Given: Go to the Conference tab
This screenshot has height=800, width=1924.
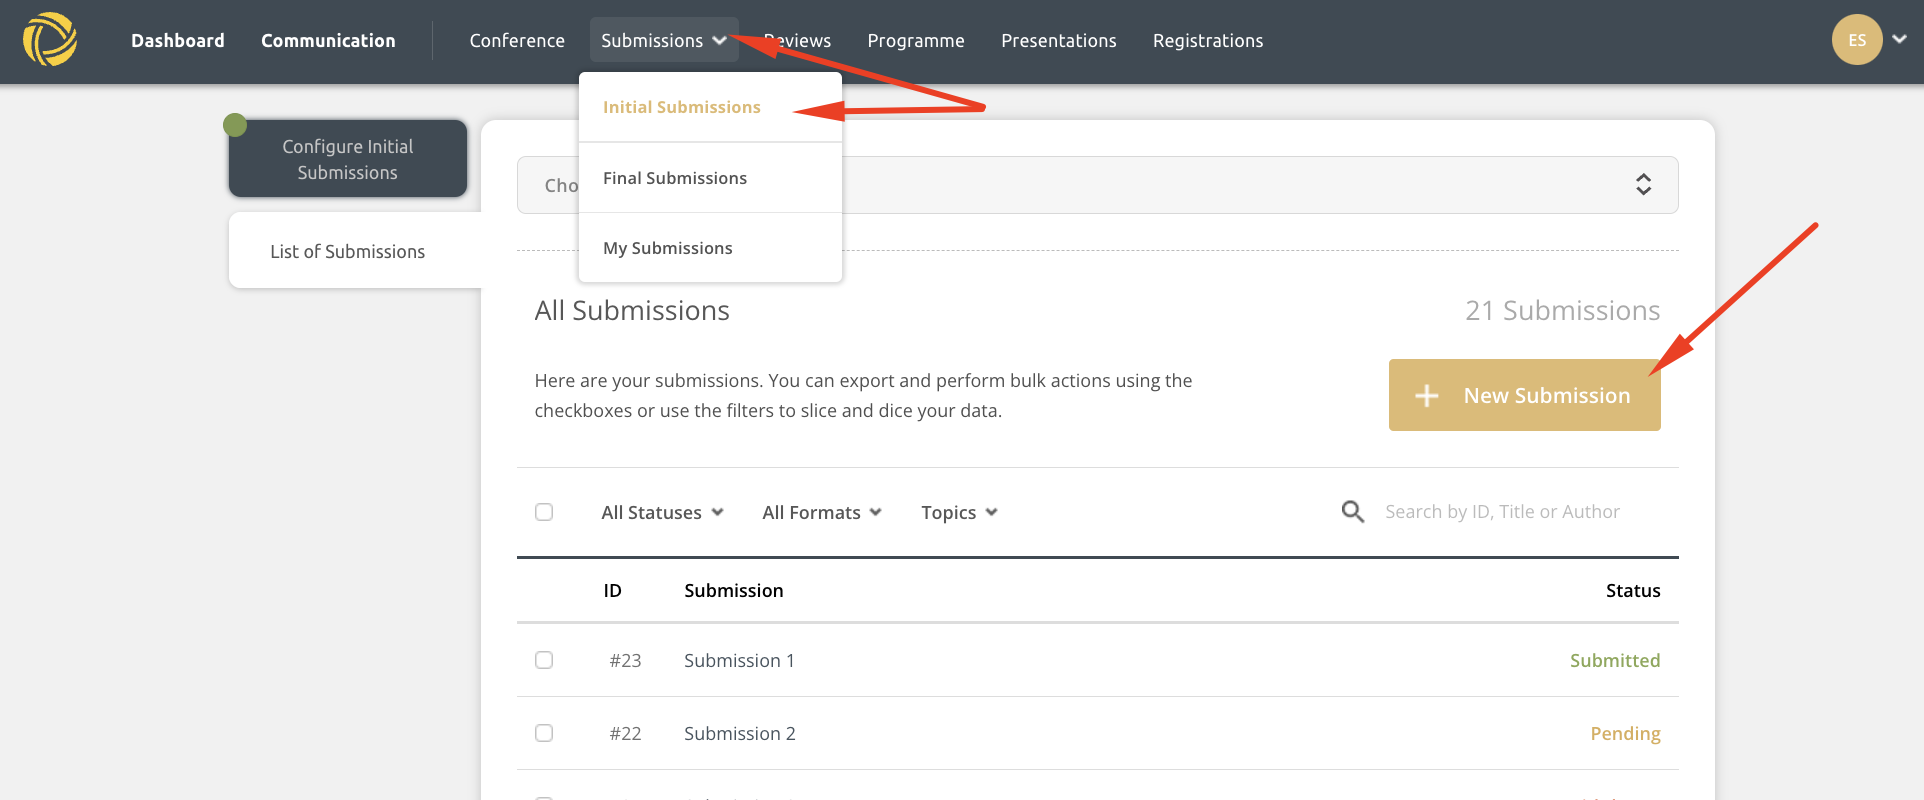Looking at the screenshot, I should coord(517,40).
